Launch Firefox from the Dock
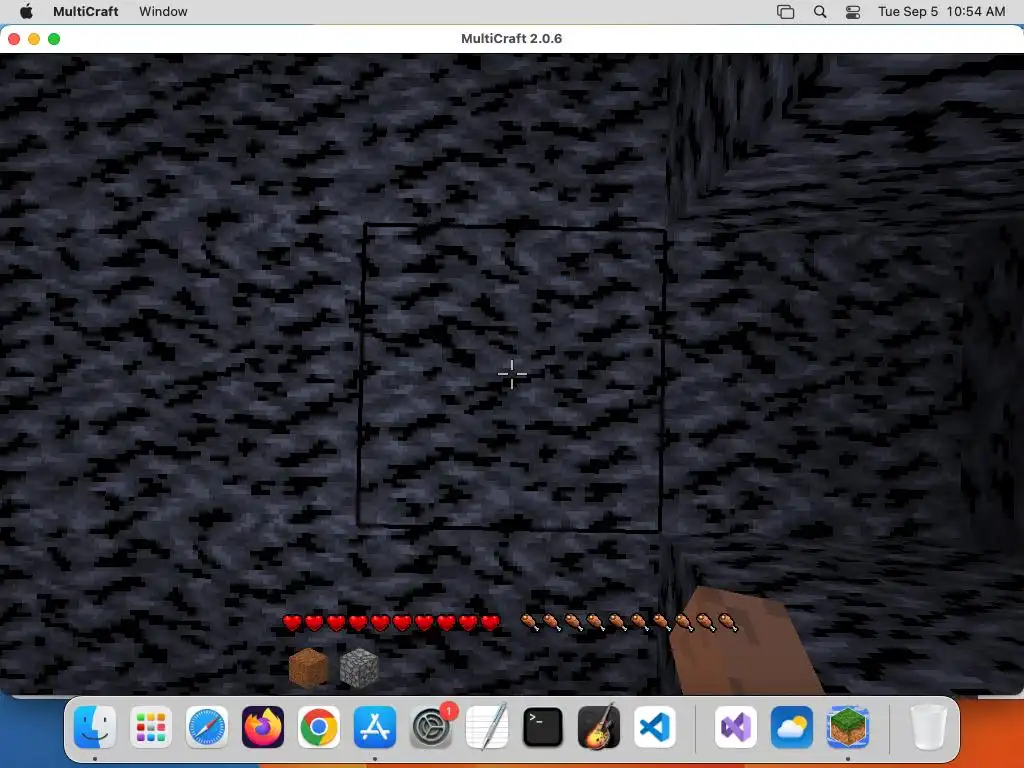The height and width of the screenshot is (768, 1024). tap(263, 727)
